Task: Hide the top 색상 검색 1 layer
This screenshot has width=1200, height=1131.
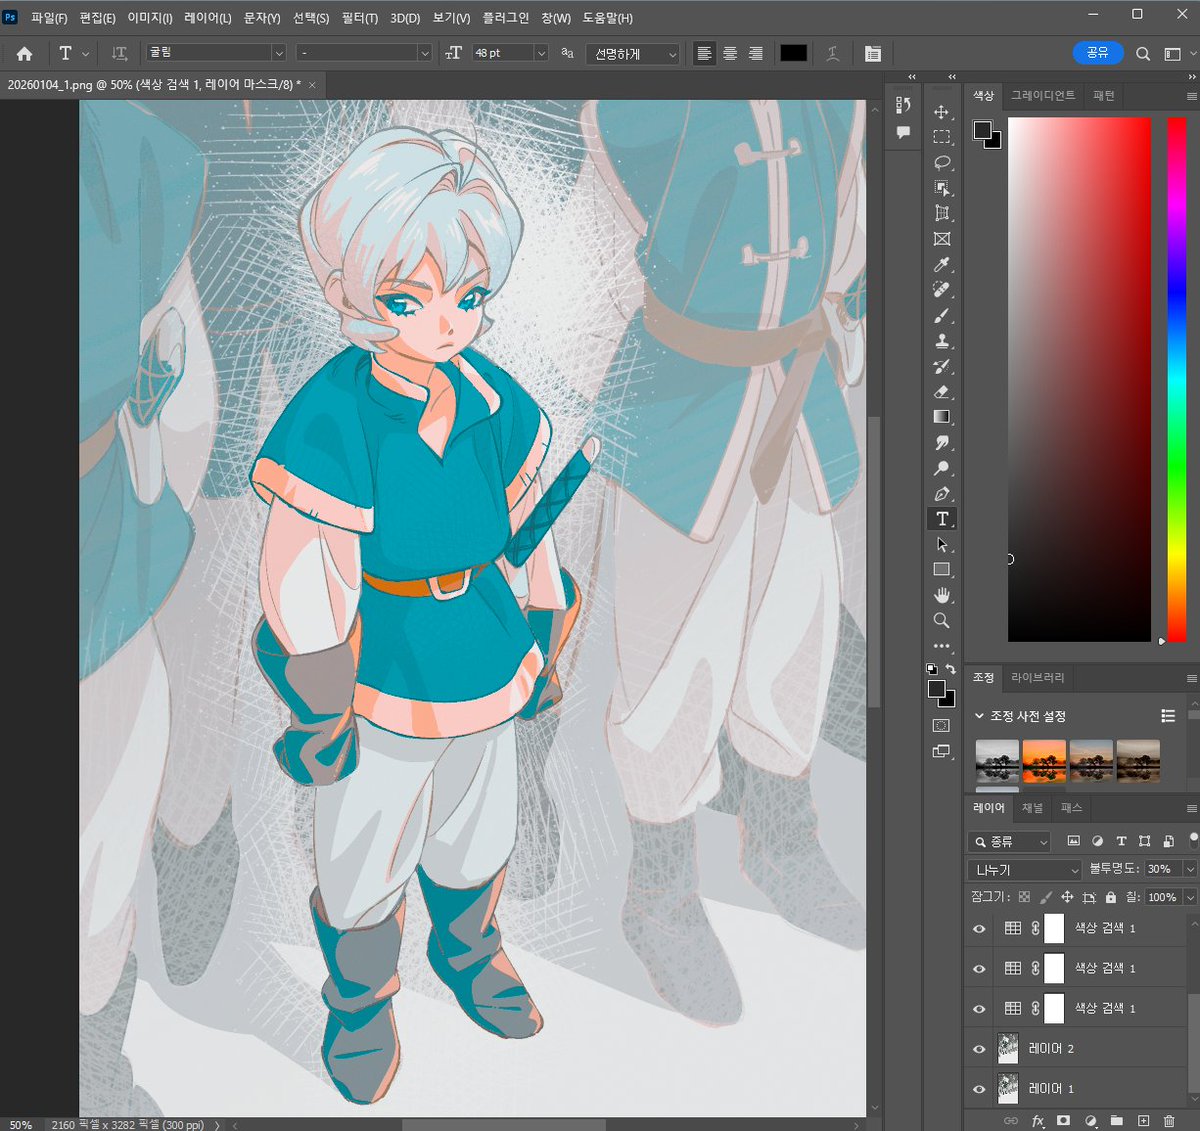Action: tap(979, 929)
